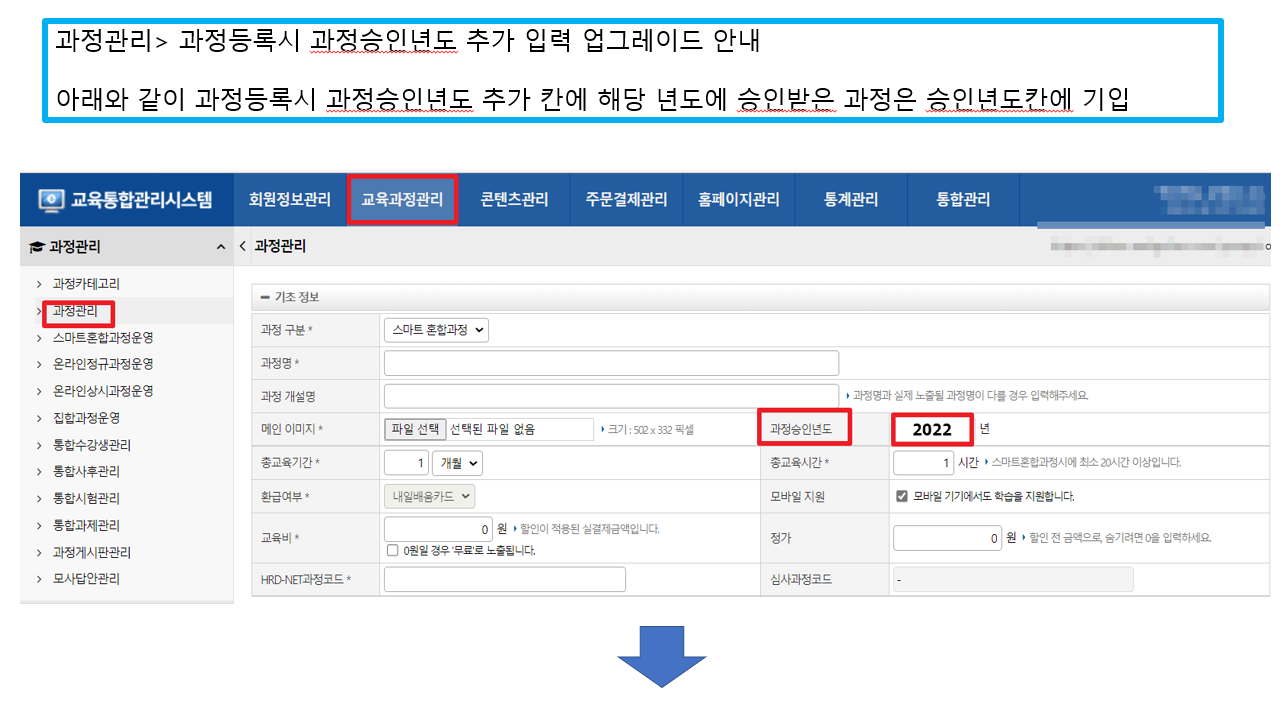Click the back arrow before 과정관리 title
1286x701 pixels.
point(243,246)
